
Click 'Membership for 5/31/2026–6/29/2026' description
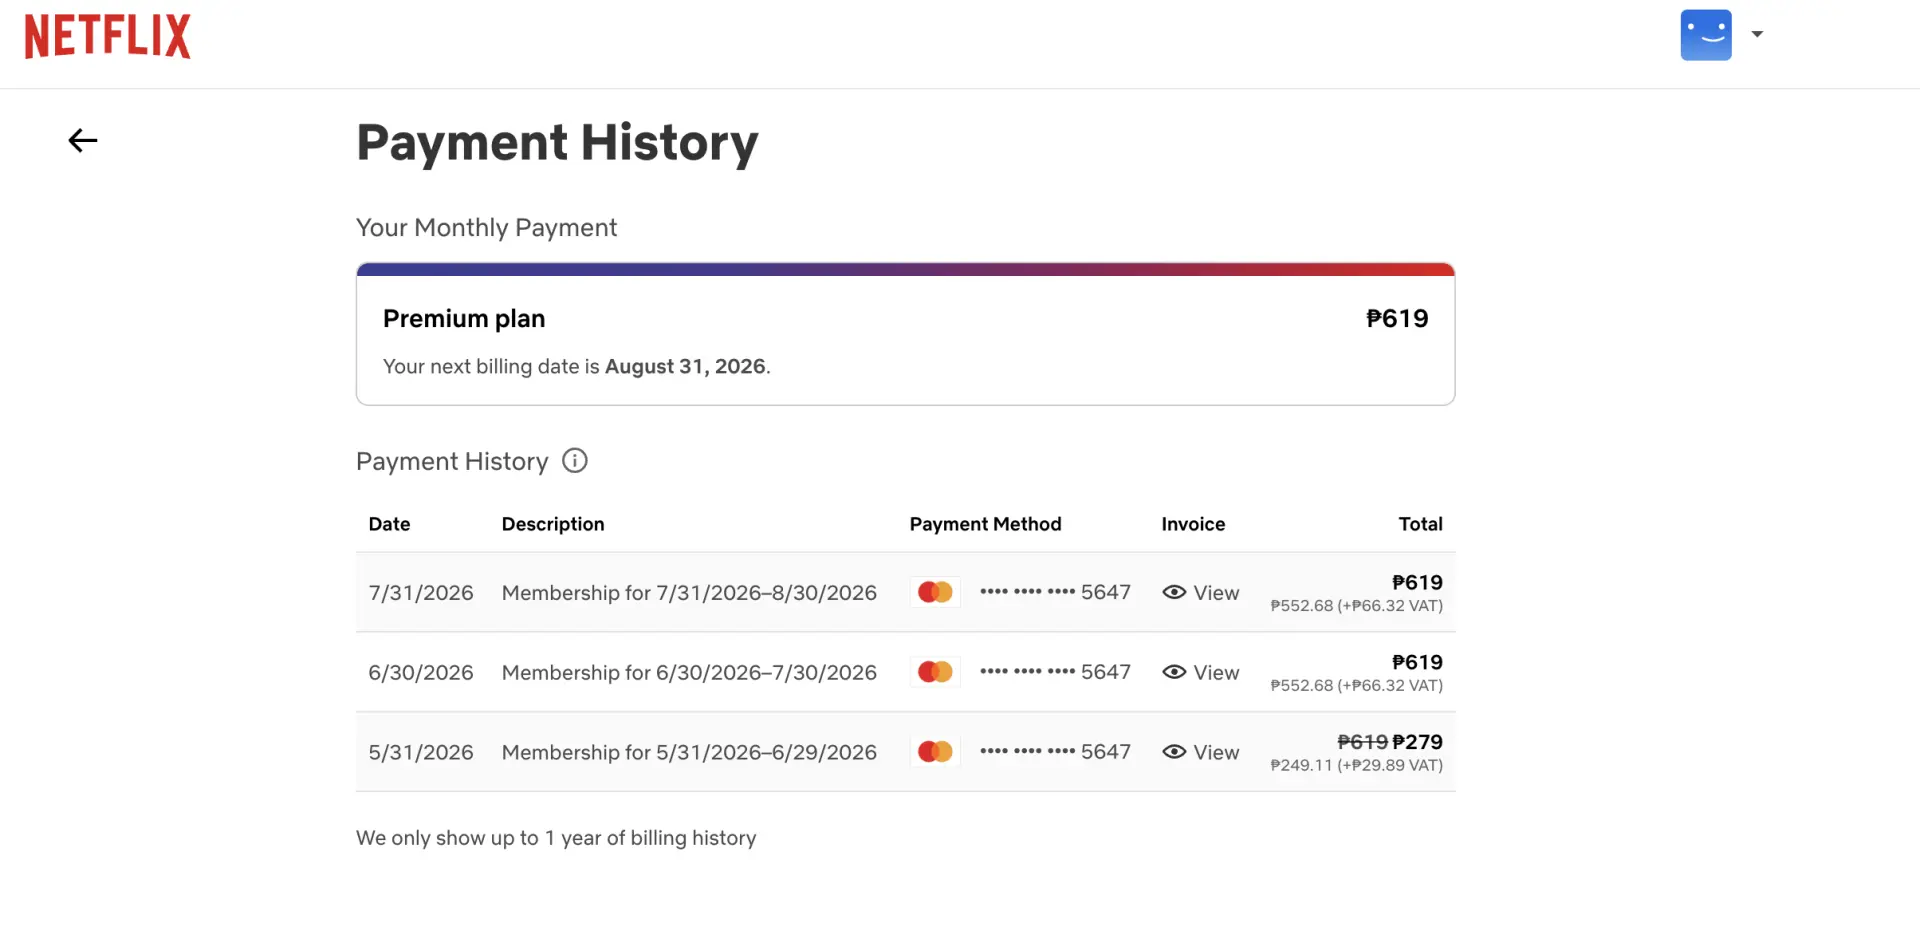point(689,753)
